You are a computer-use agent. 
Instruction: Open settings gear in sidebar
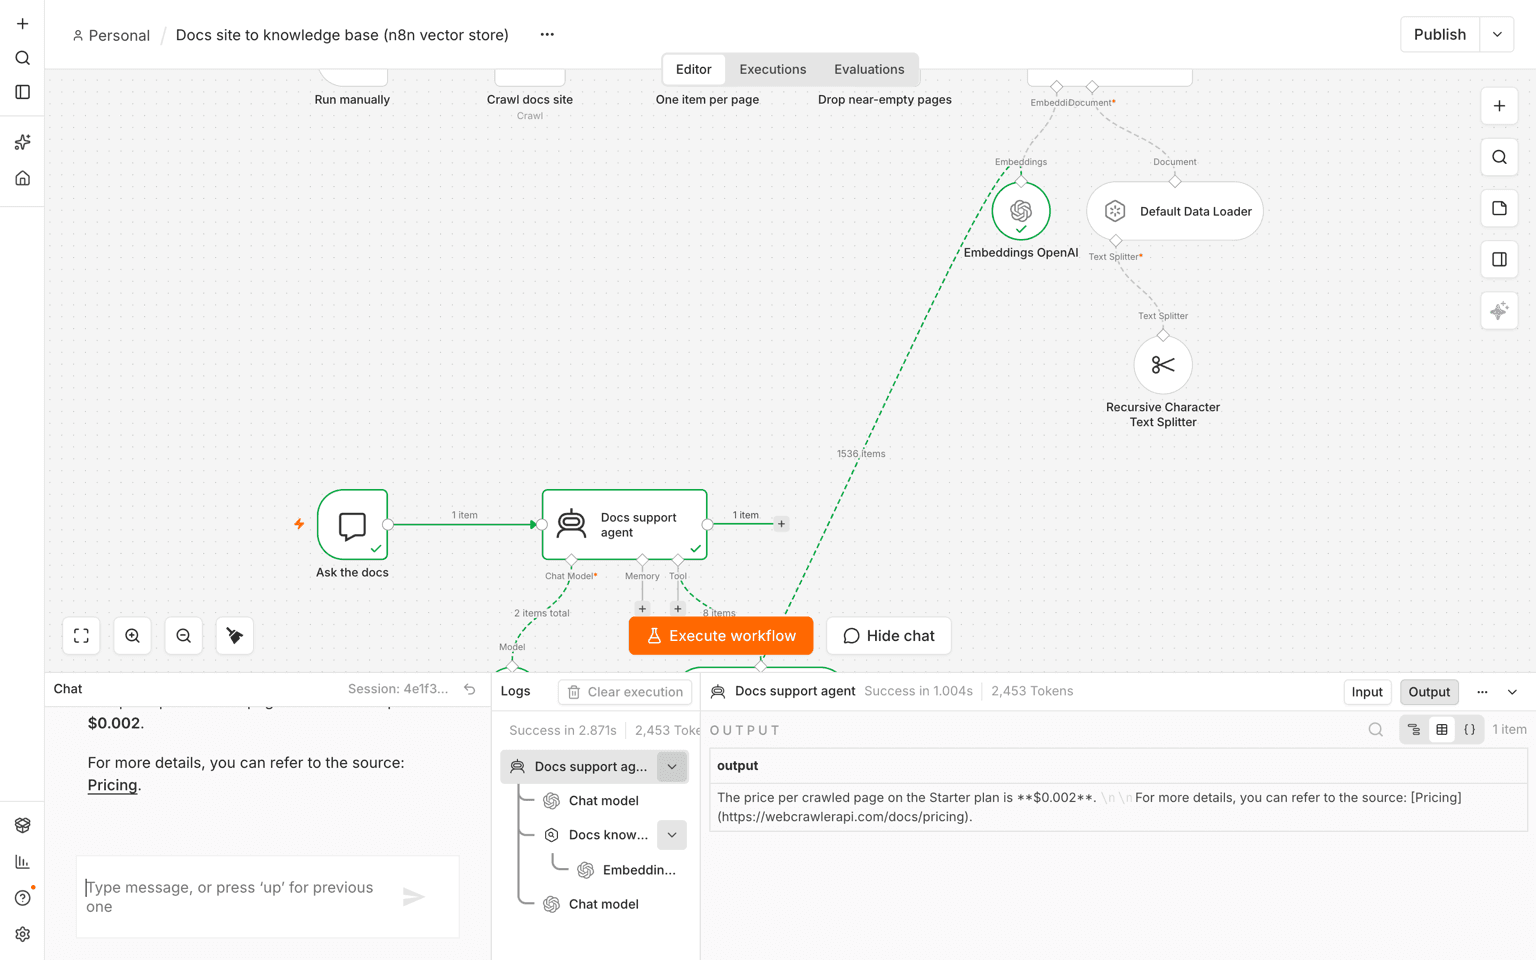22,934
